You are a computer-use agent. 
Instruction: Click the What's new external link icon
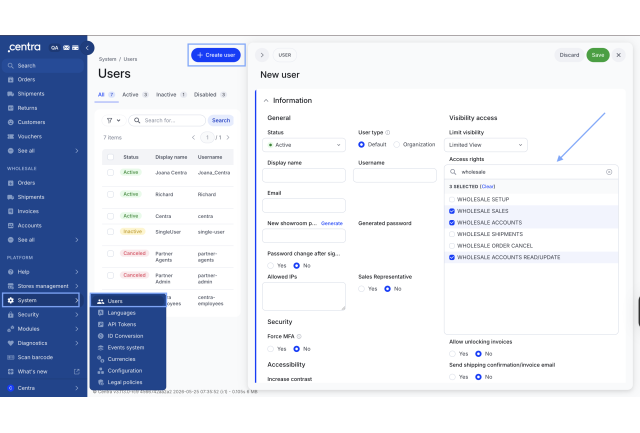pos(76,372)
